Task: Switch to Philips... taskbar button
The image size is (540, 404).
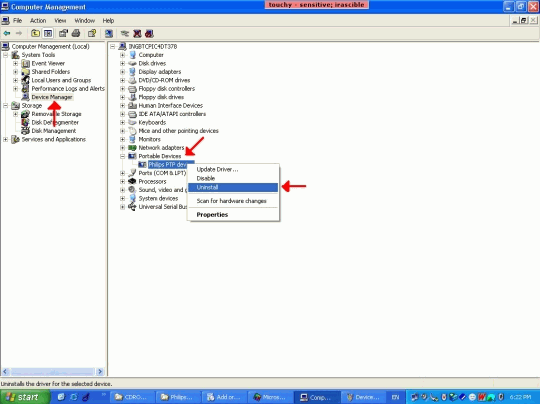Action: [x=177, y=397]
